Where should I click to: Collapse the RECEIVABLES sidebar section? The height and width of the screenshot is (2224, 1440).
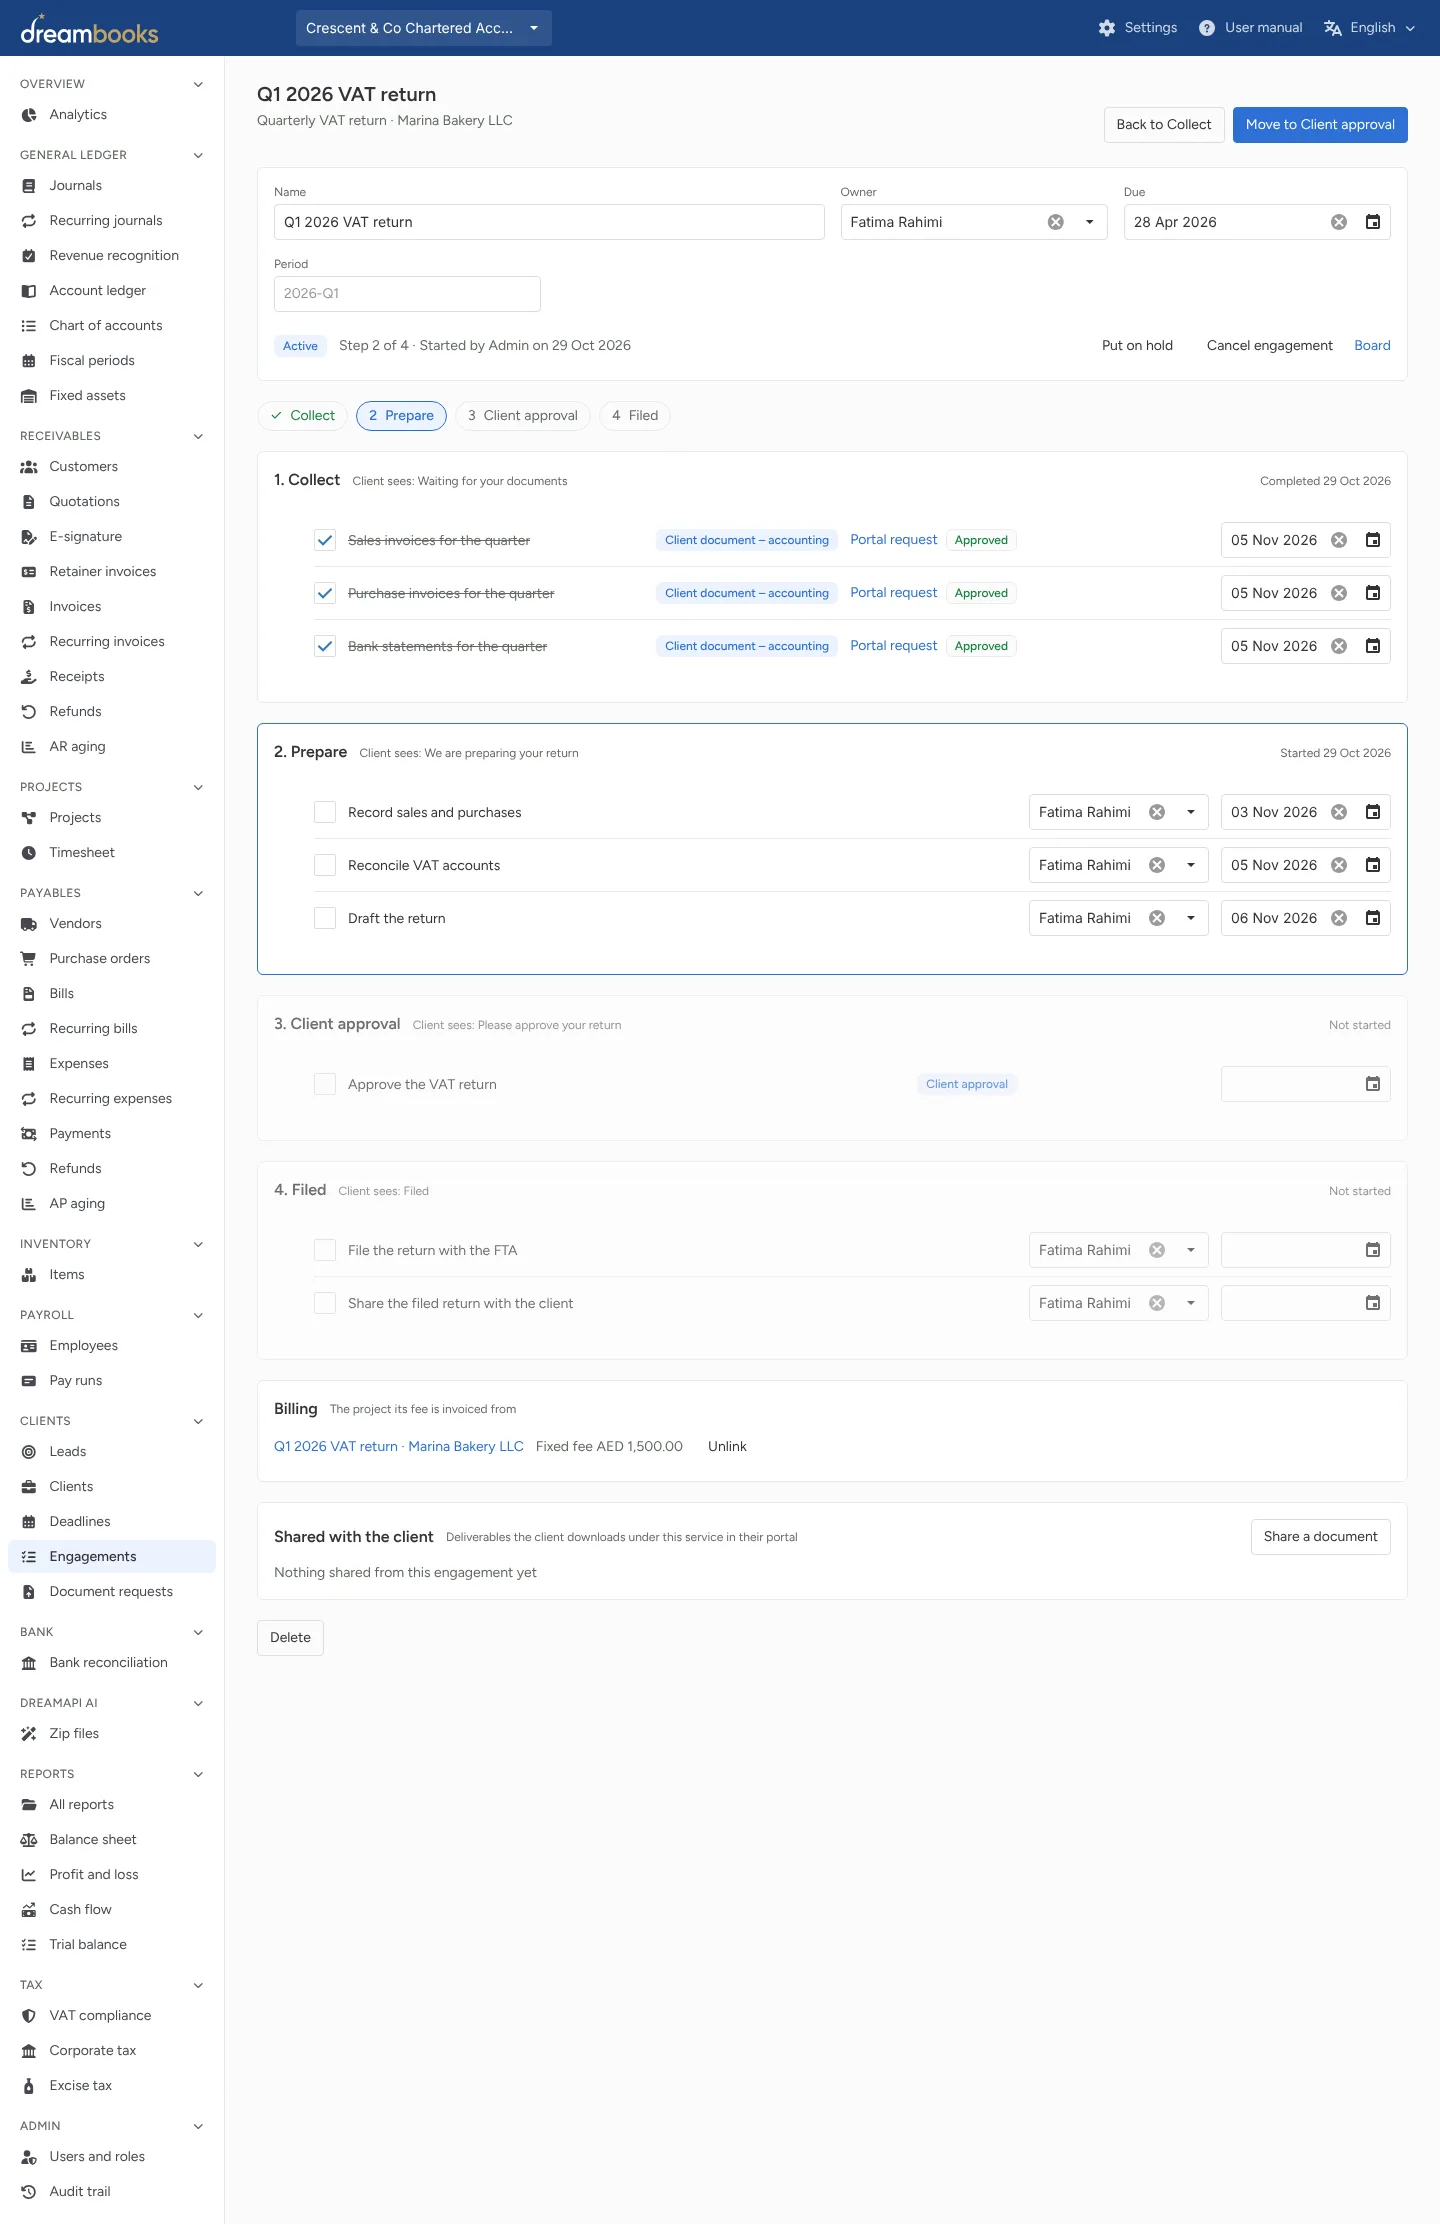[198, 436]
